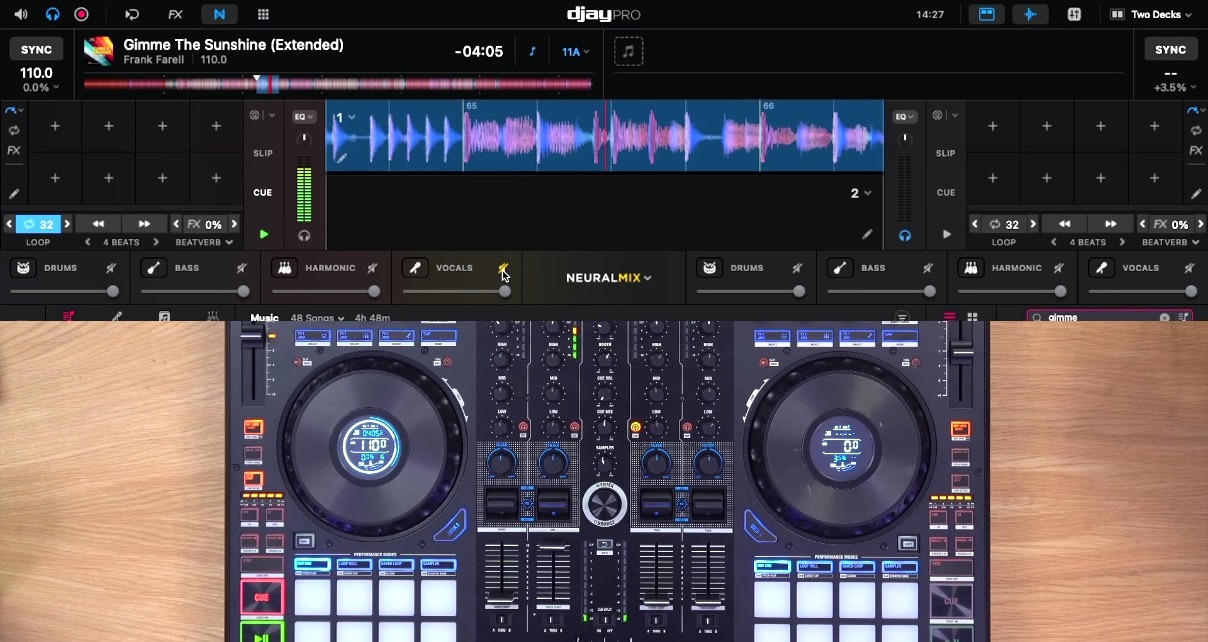Click the Automix arrows icon in top bar
The height and width of the screenshot is (642, 1208).
[x=132, y=15]
